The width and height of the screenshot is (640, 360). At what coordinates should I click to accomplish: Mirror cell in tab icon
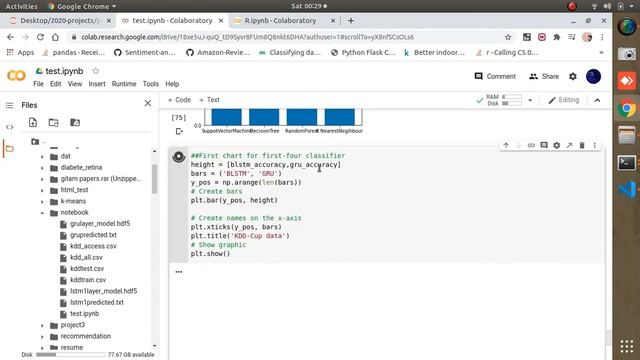pyautogui.click(x=569, y=145)
